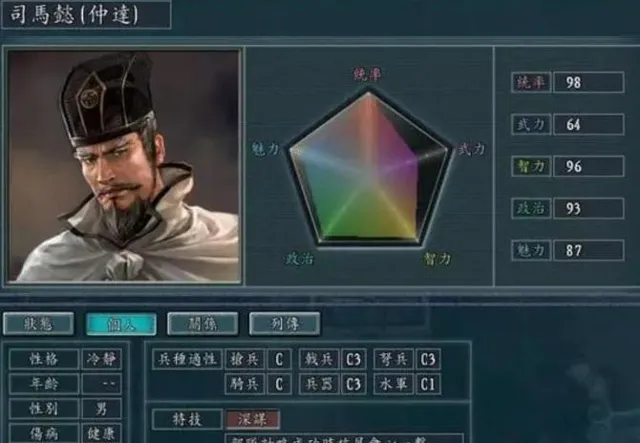Click the 深謀 special skill badge
640x443 pixels.
coord(253,419)
